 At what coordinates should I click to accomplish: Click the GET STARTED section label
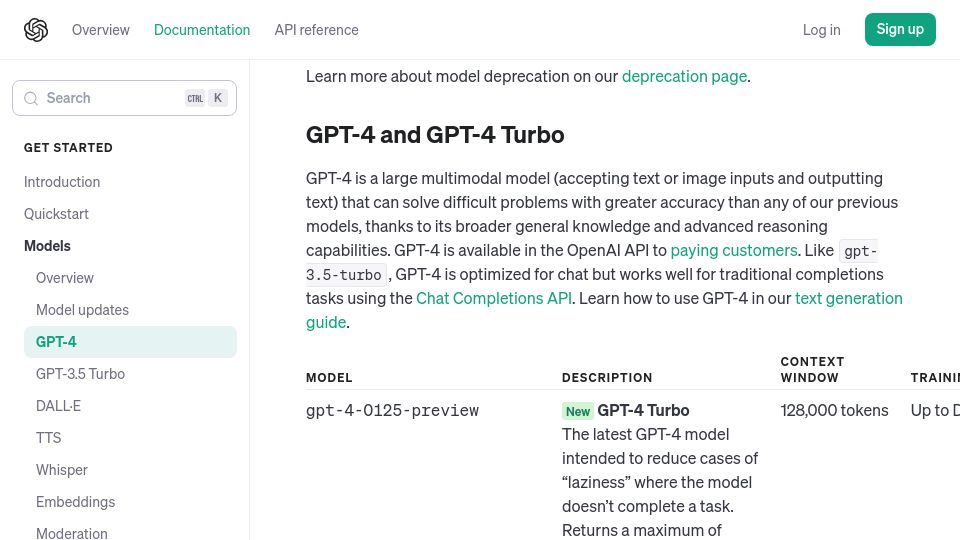68,148
